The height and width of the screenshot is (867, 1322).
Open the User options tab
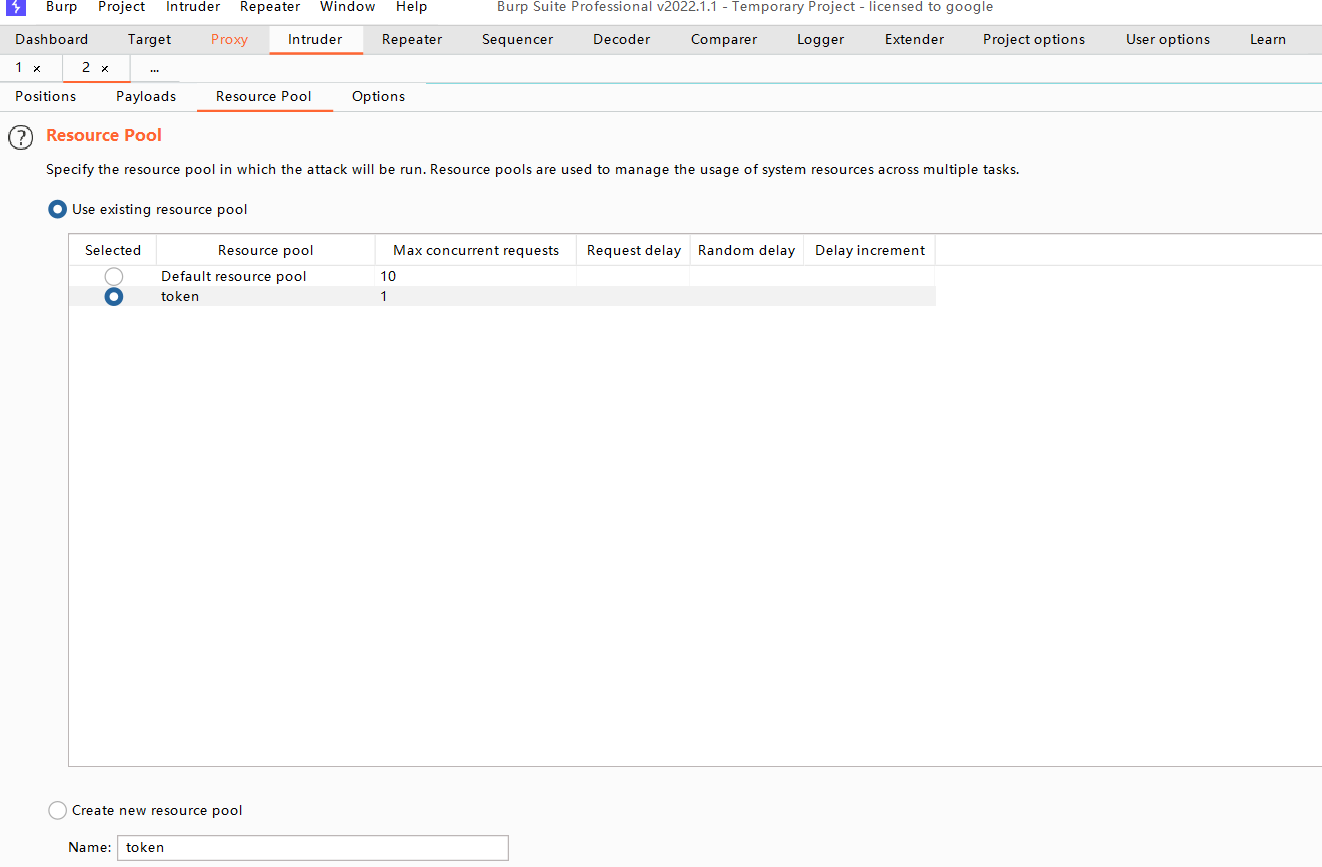(x=1168, y=39)
